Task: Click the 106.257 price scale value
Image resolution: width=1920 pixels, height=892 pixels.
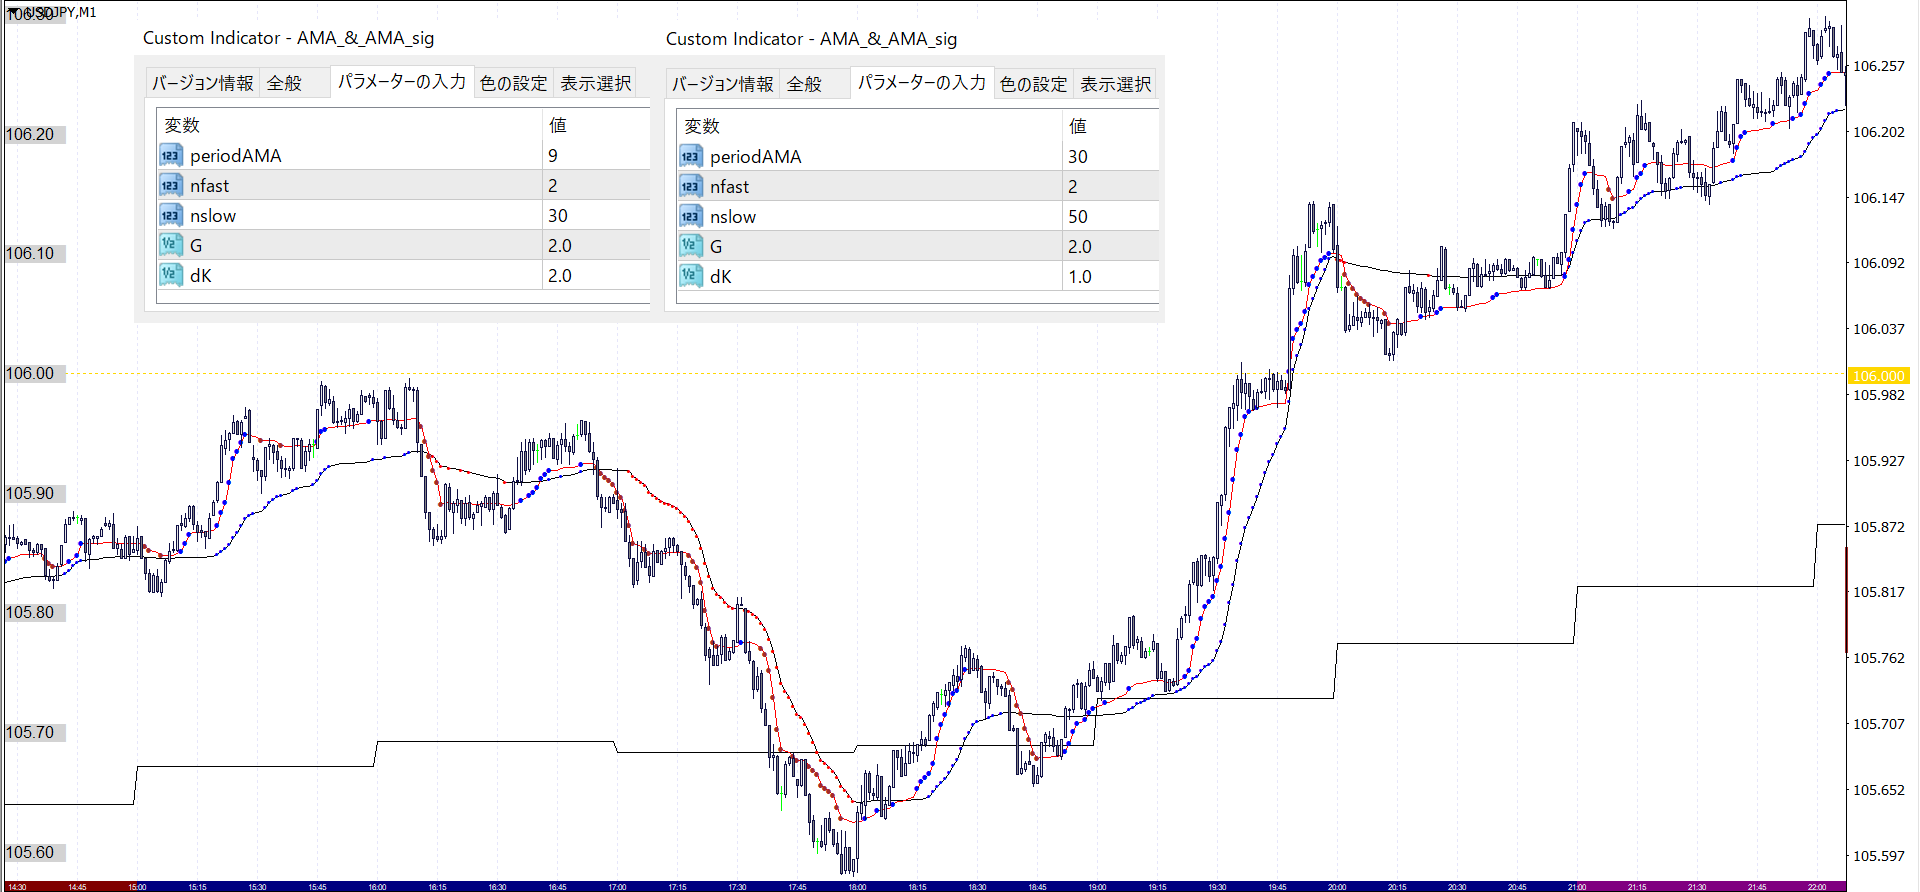Action: [1879, 66]
